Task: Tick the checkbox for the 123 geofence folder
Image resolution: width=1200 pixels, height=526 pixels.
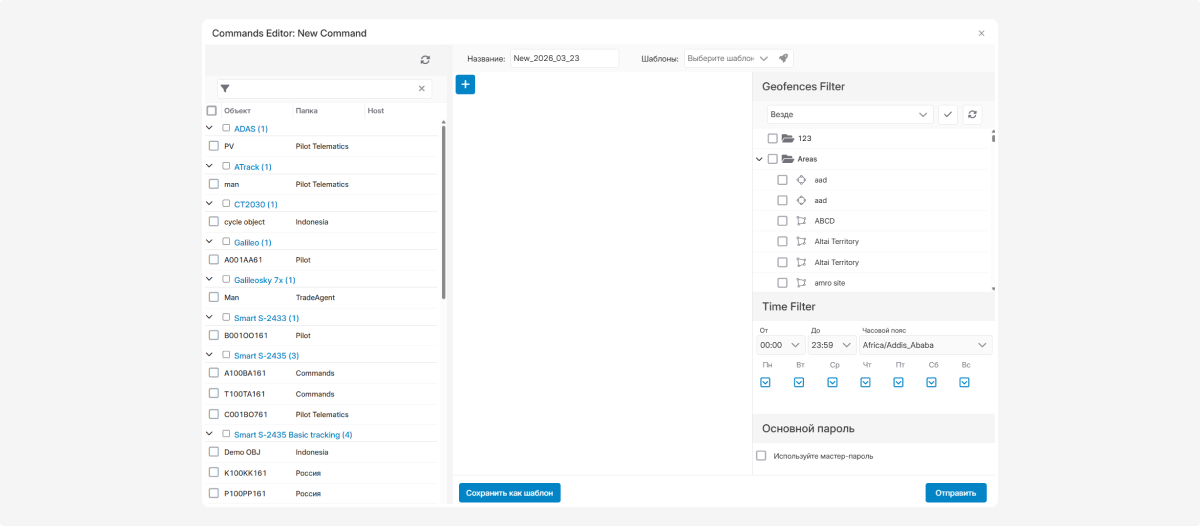Action: click(x=772, y=139)
